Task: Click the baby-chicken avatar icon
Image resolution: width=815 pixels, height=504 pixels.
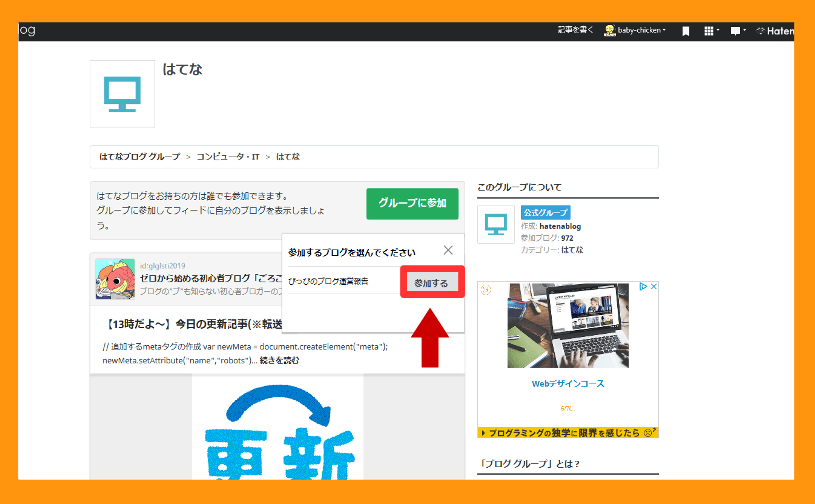Action: coord(610,31)
